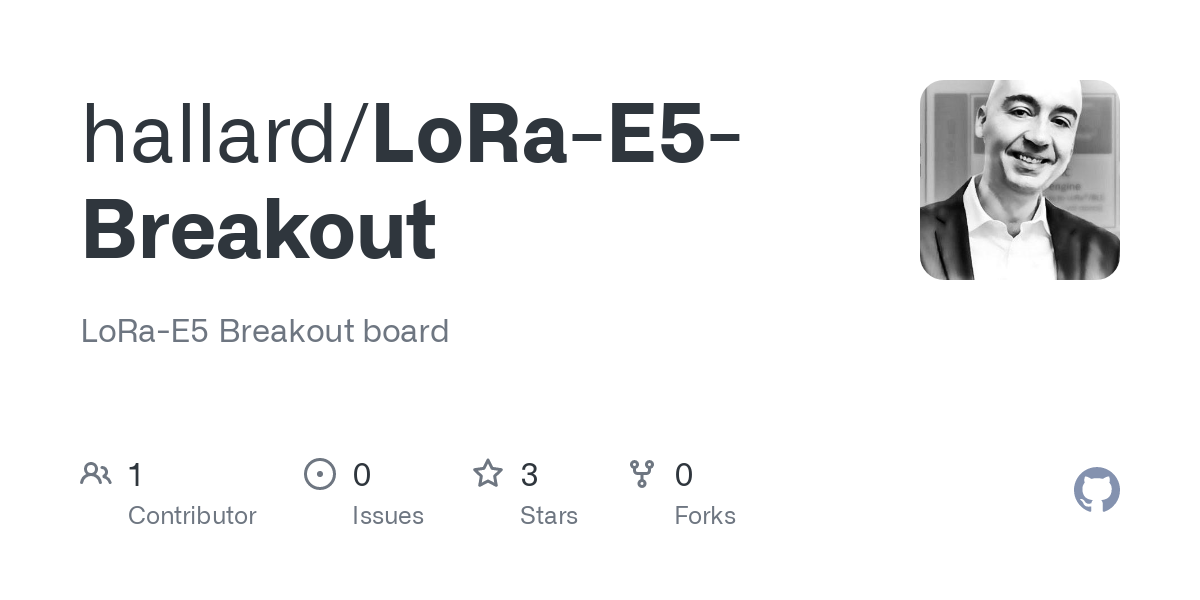This screenshot has width=1200, height=600.
Task: Click the large bold word Breakout
Action: point(259,230)
